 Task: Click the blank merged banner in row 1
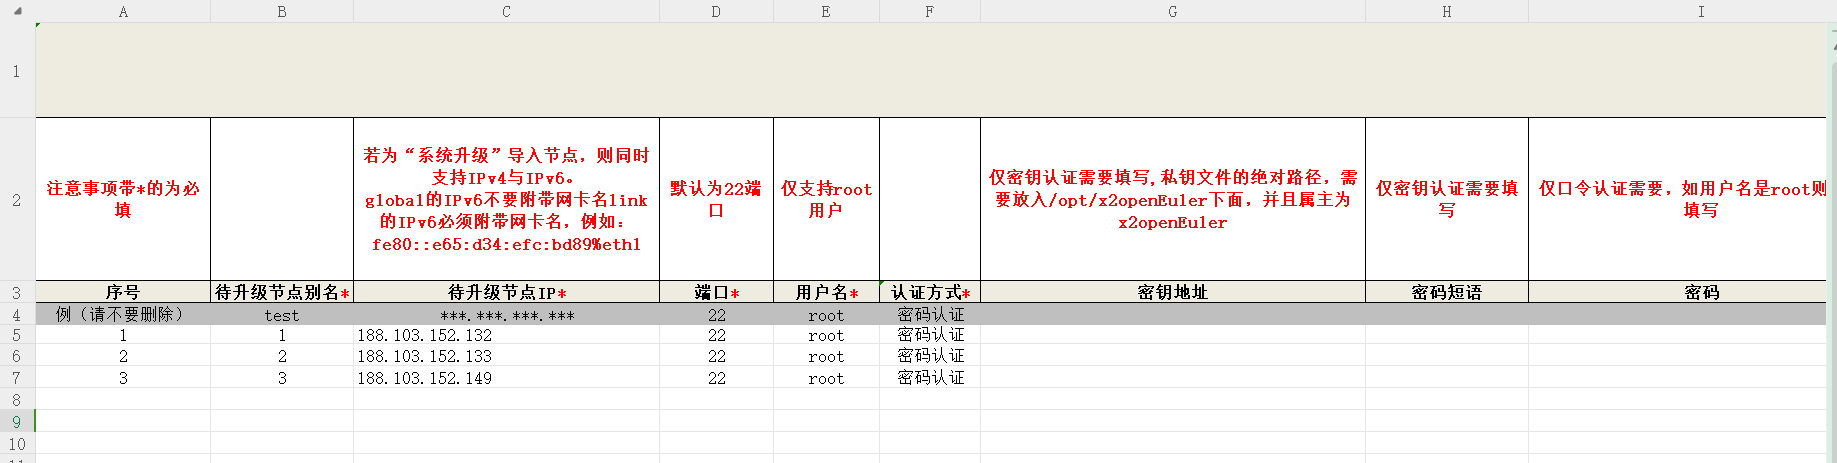(x=930, y=70)
